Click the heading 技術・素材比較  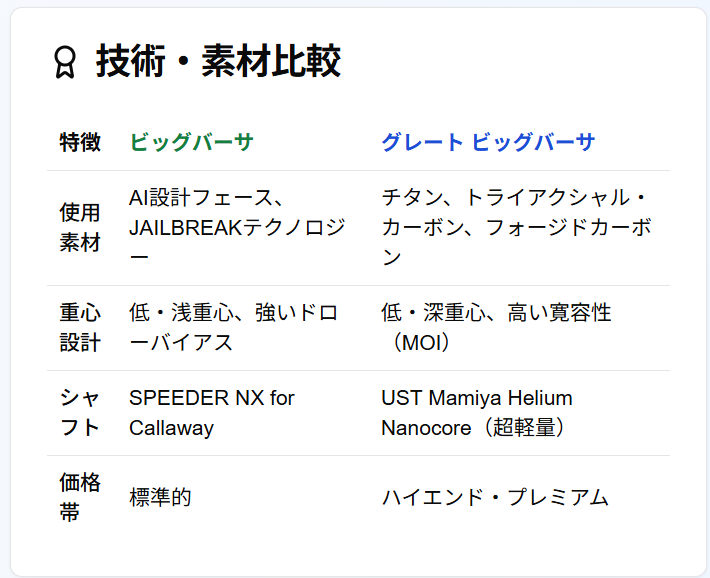218,62
